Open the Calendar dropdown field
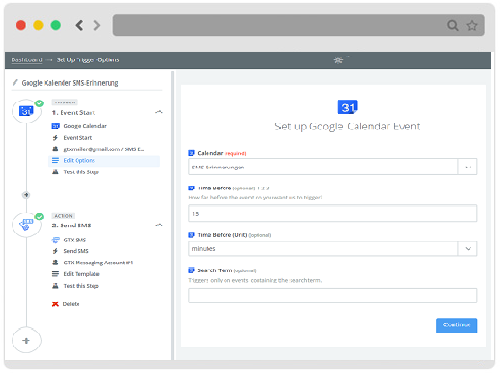 tap(332, 167)
